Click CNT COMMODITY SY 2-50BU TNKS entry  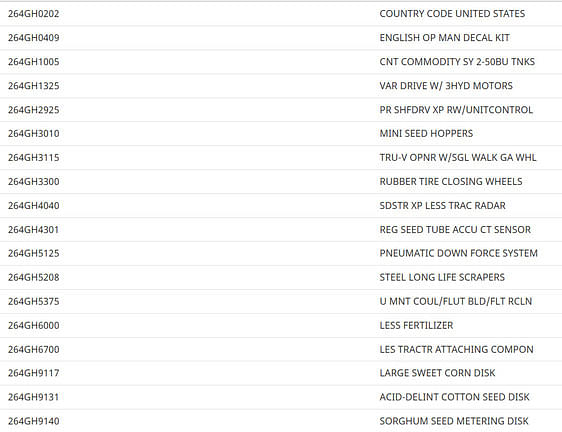coord(457,62)
